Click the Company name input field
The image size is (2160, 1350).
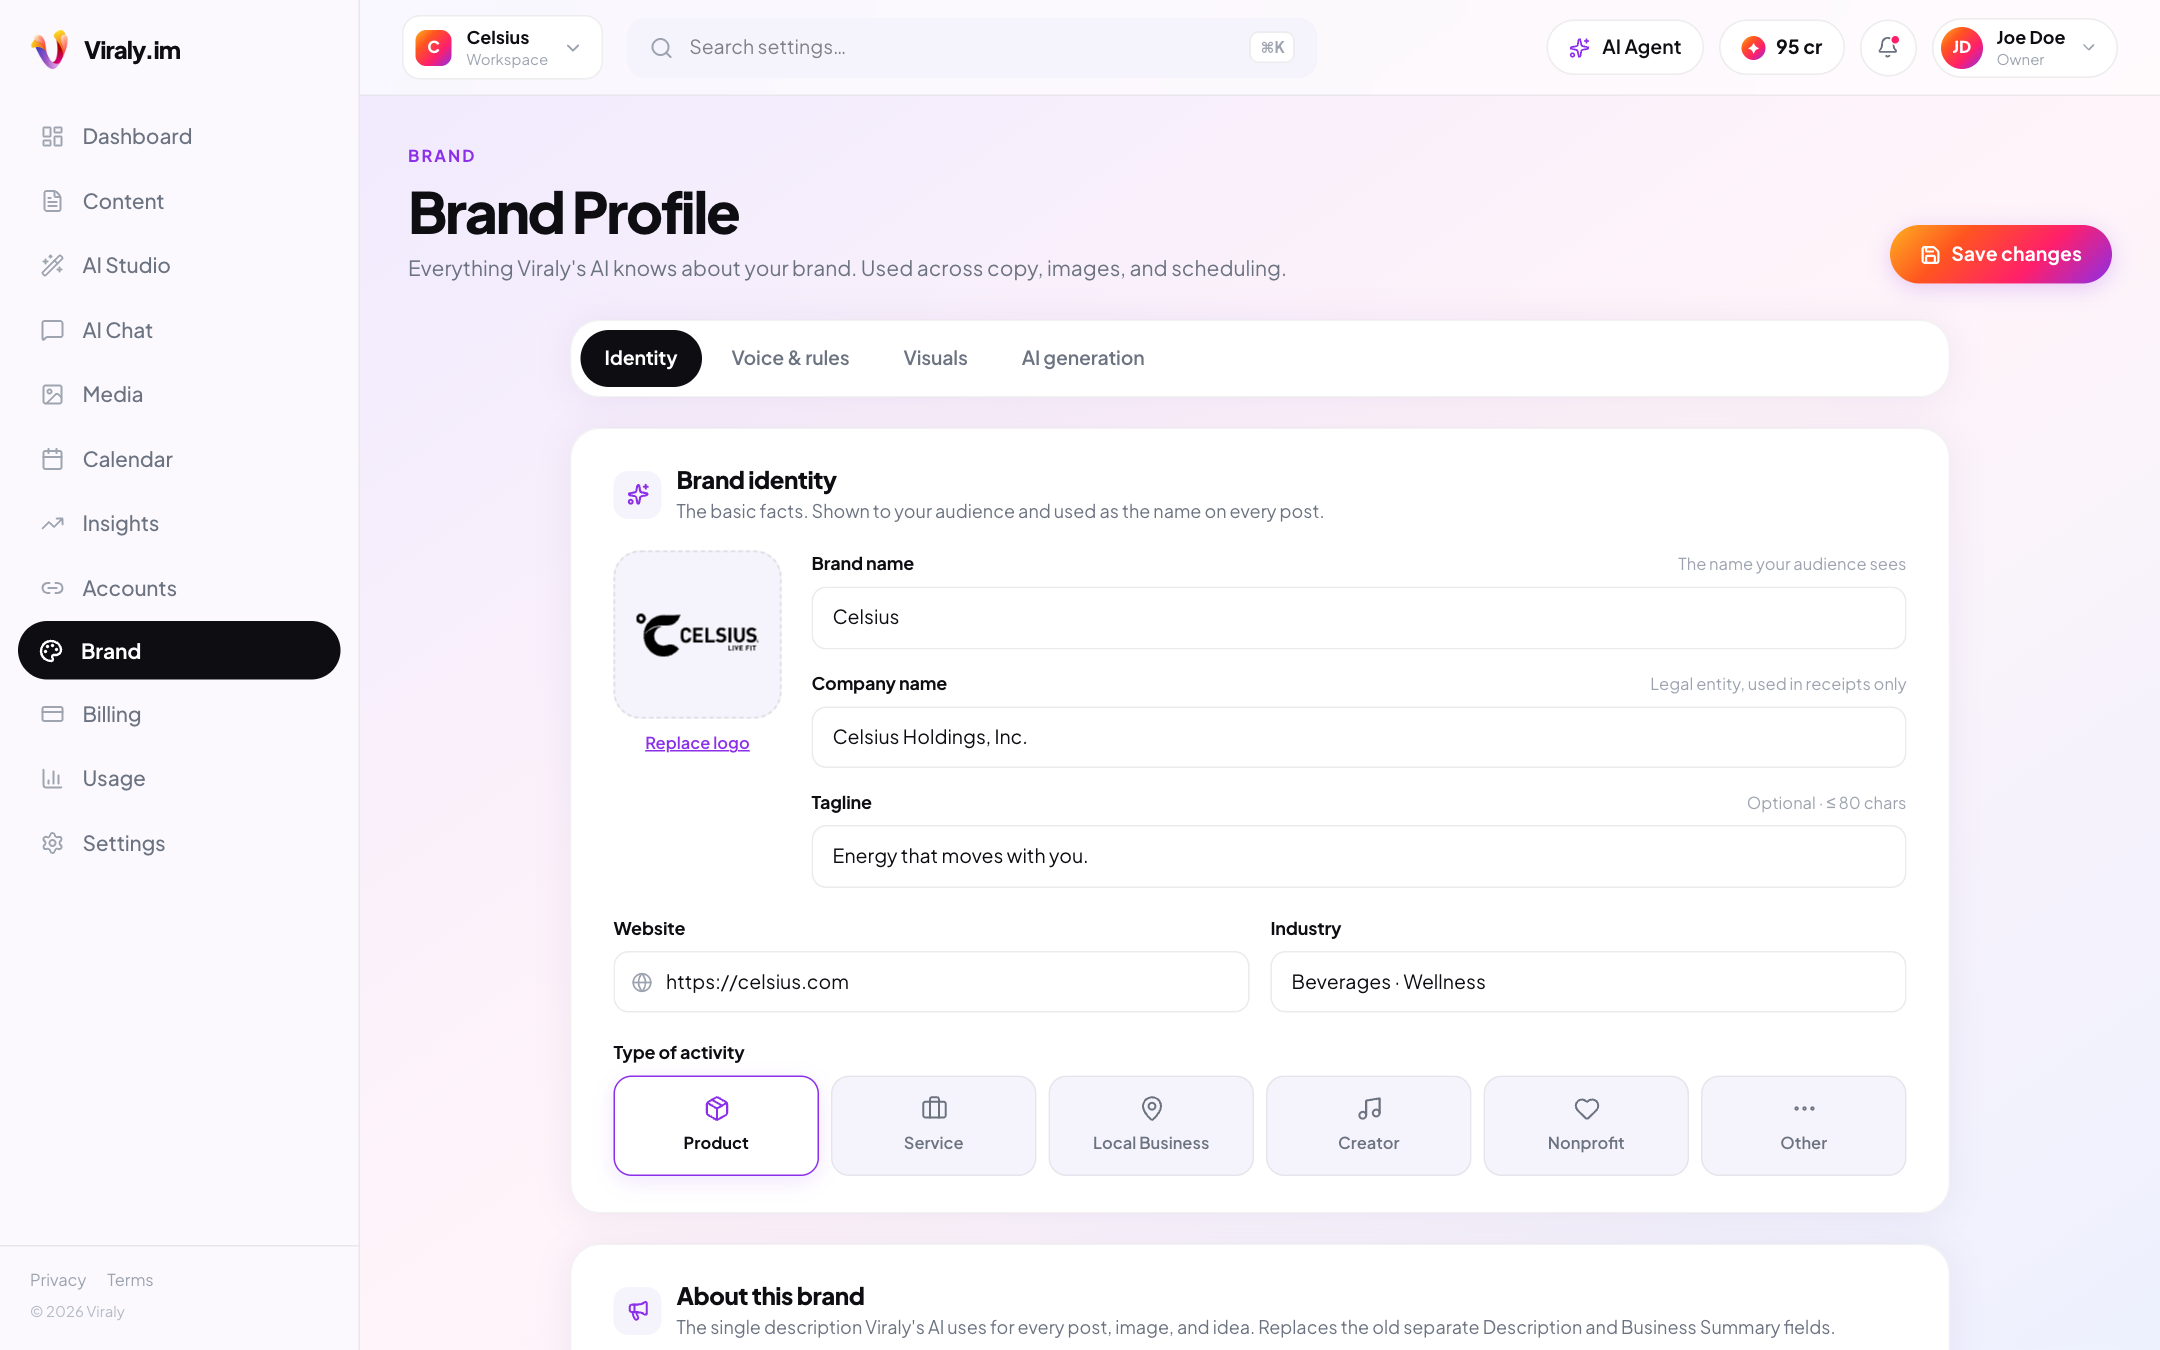[1358, 737]
